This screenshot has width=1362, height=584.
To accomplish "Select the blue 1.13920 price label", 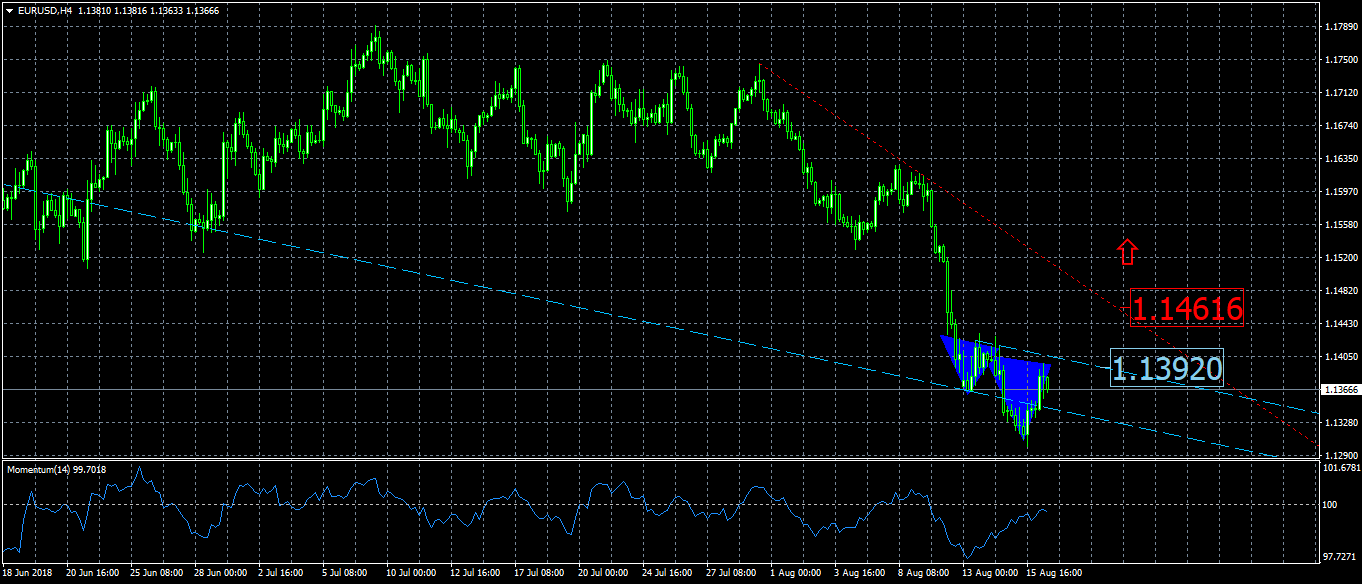I will [1167, 369].
